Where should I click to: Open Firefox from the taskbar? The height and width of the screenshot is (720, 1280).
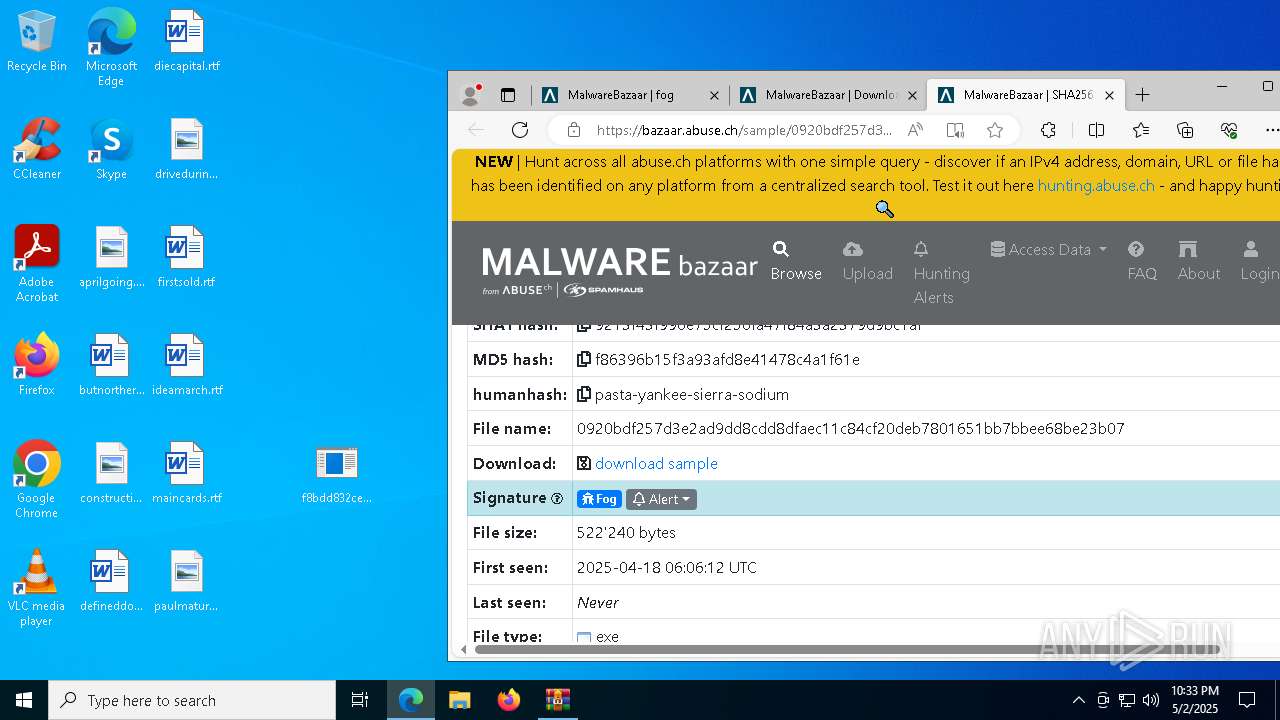point(508,700)
